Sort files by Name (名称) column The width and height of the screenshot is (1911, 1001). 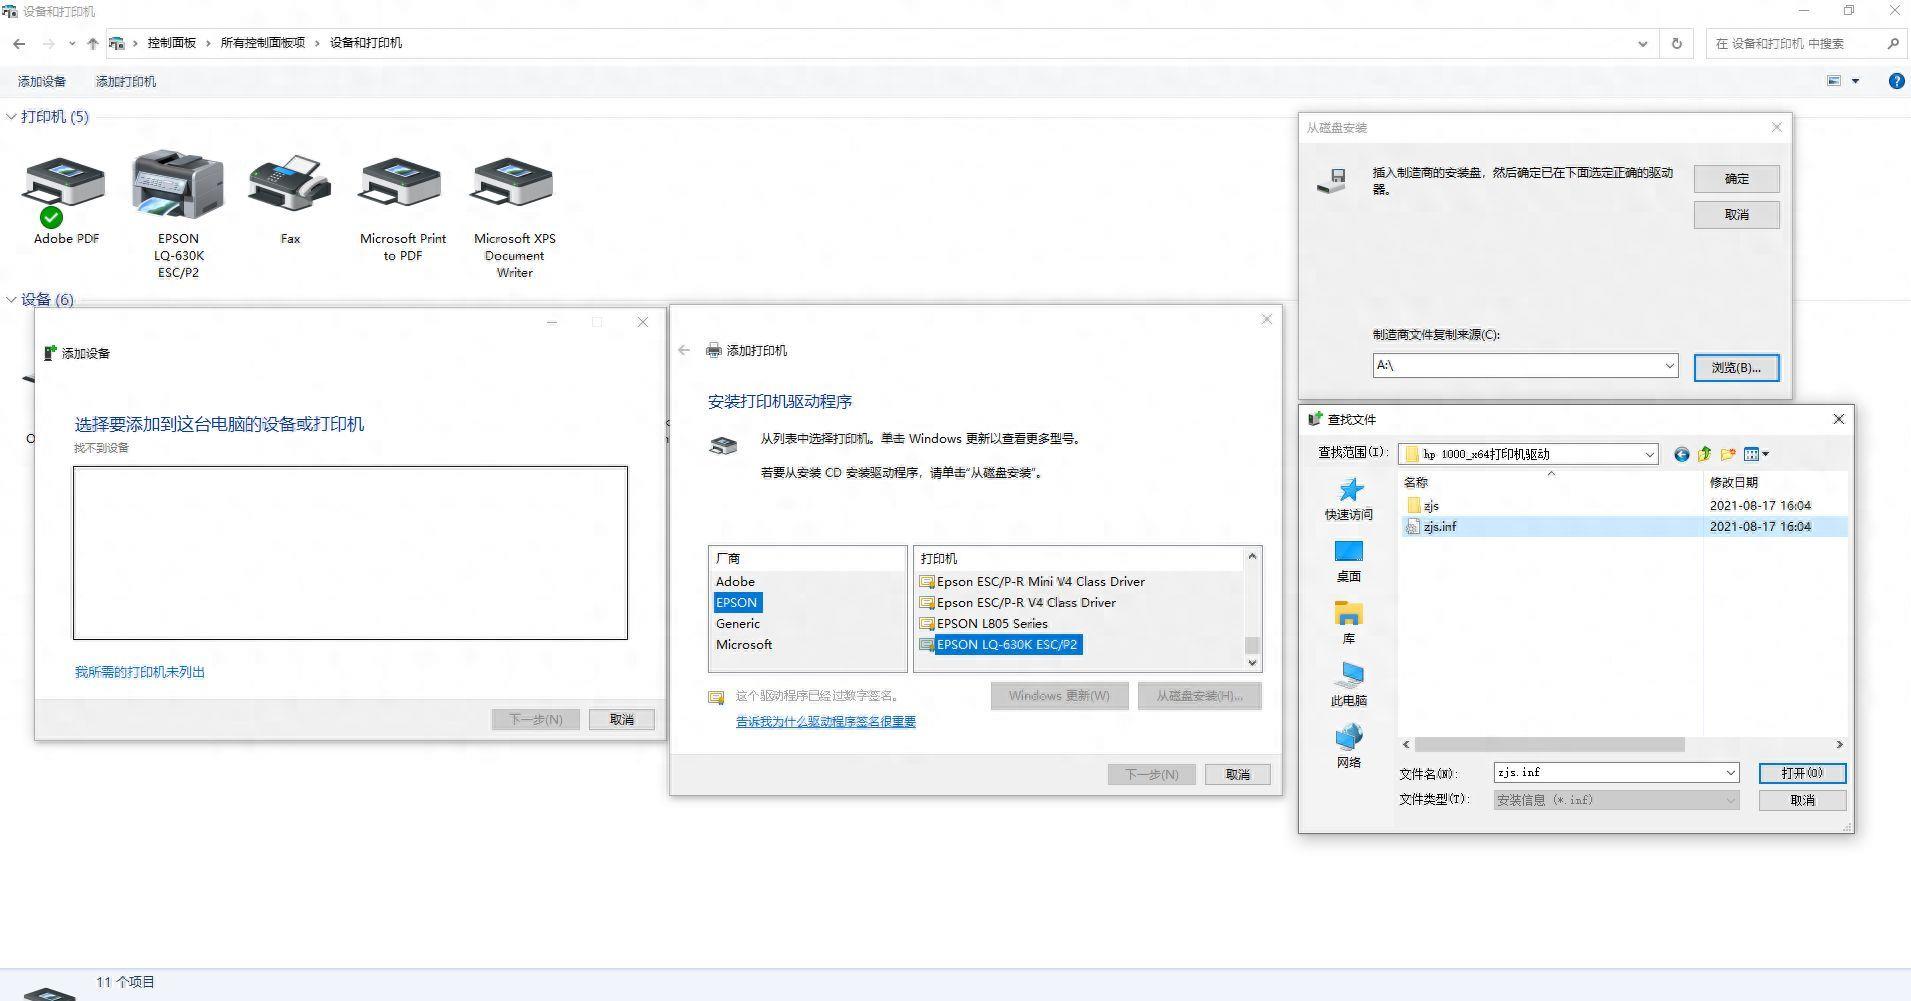click(x=1416, y=482)
